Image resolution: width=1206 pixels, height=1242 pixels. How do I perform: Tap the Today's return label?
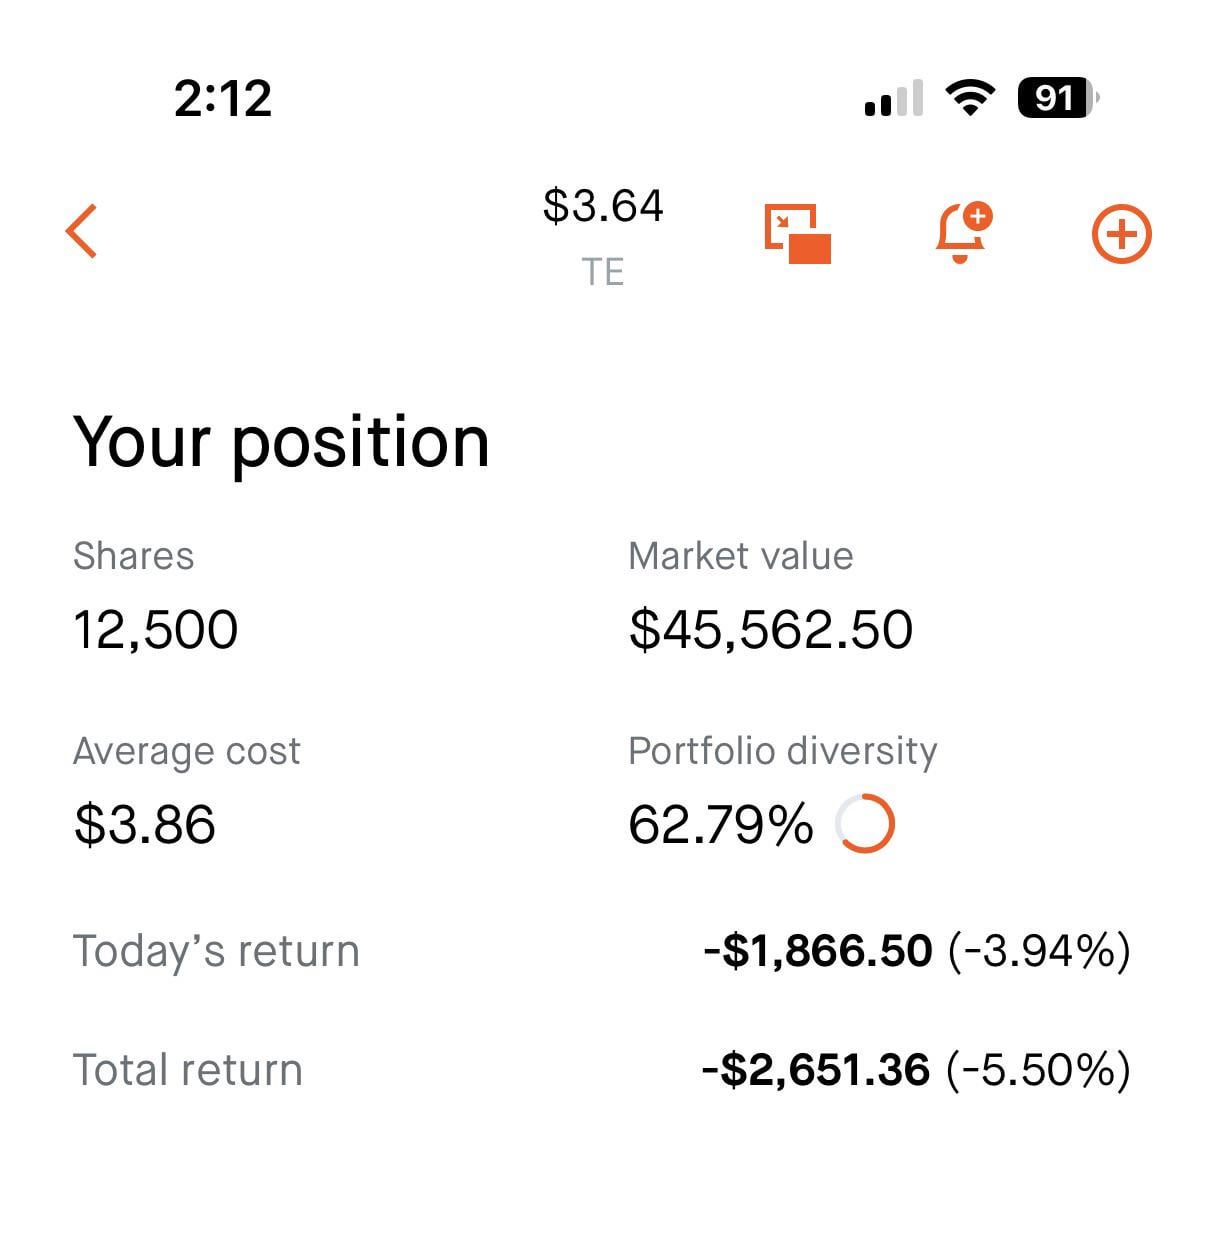click(216, 951)
